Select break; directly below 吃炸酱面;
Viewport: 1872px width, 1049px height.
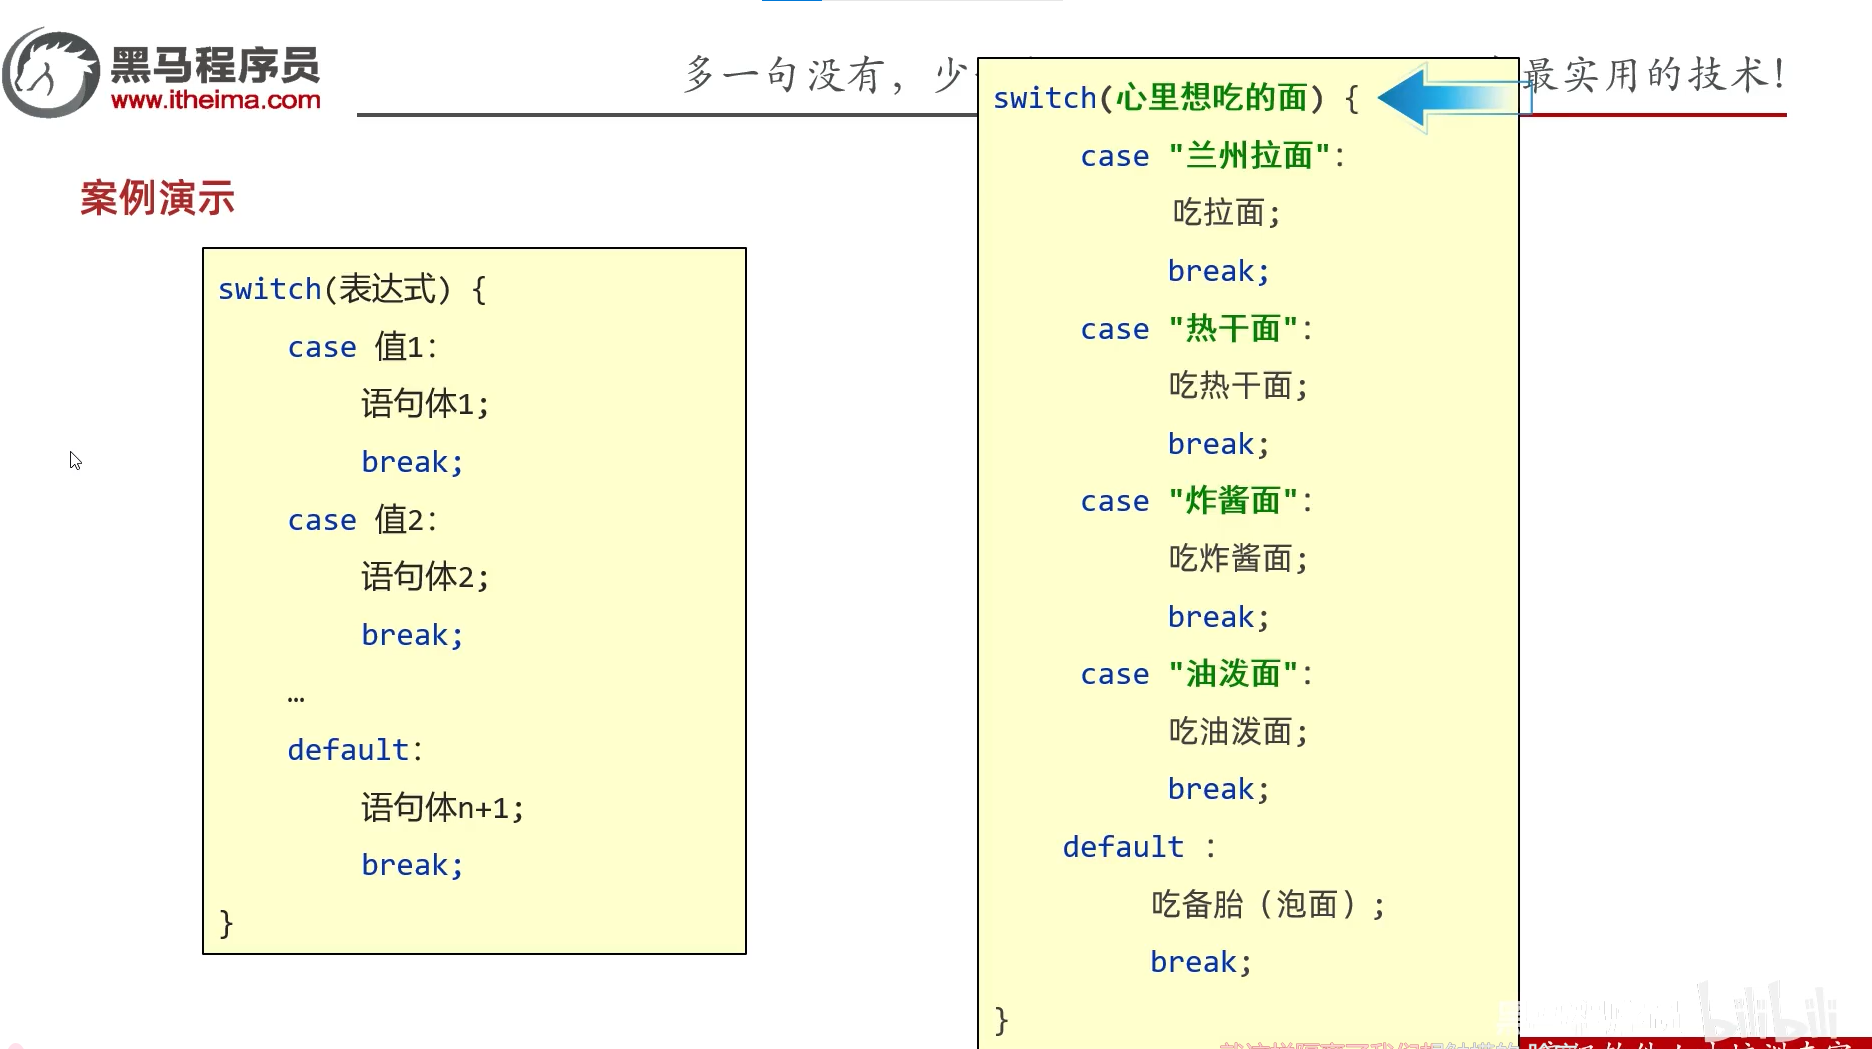tap(1219, 617)
